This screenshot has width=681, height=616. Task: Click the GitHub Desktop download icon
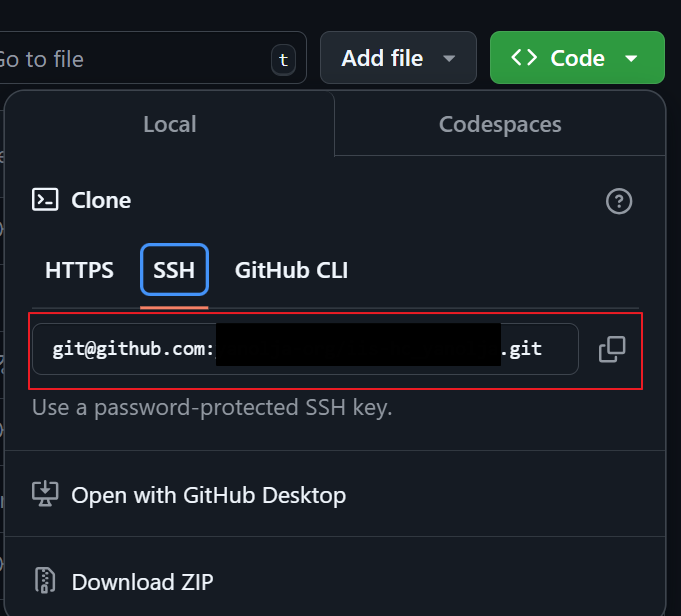(x=45, y=494)
